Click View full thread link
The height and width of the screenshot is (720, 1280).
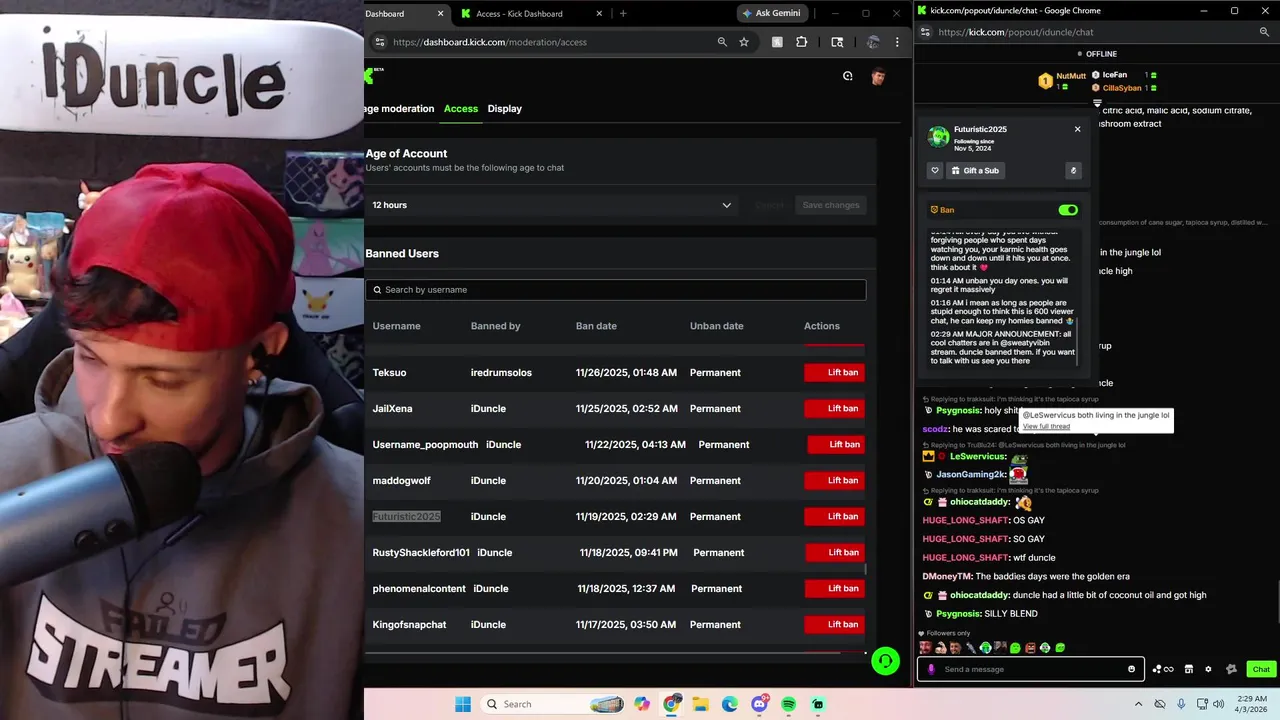(x=1046, y=427)
